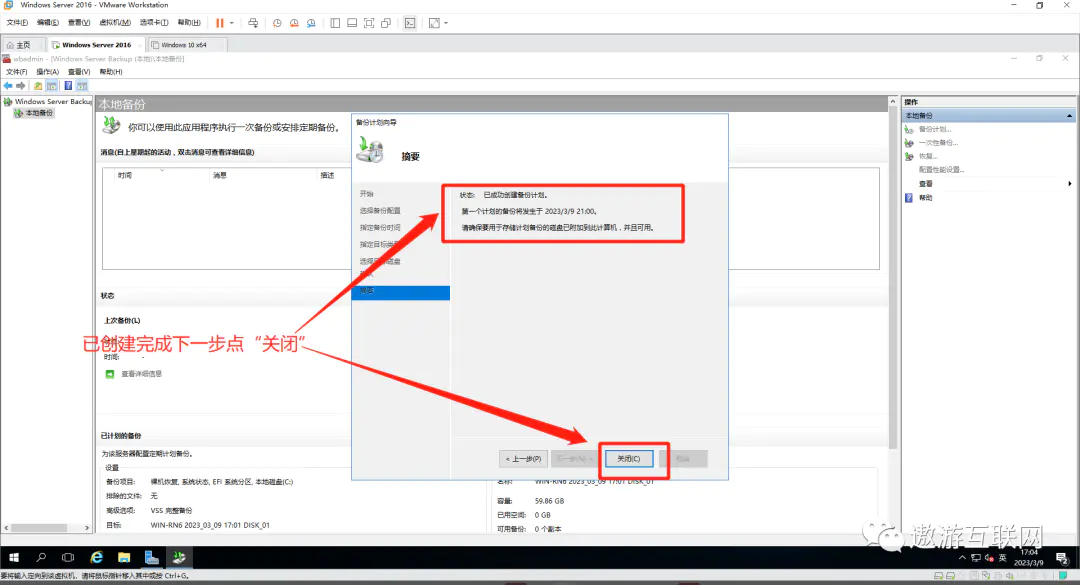Click the stretch guest display icon

click(434, 23)
